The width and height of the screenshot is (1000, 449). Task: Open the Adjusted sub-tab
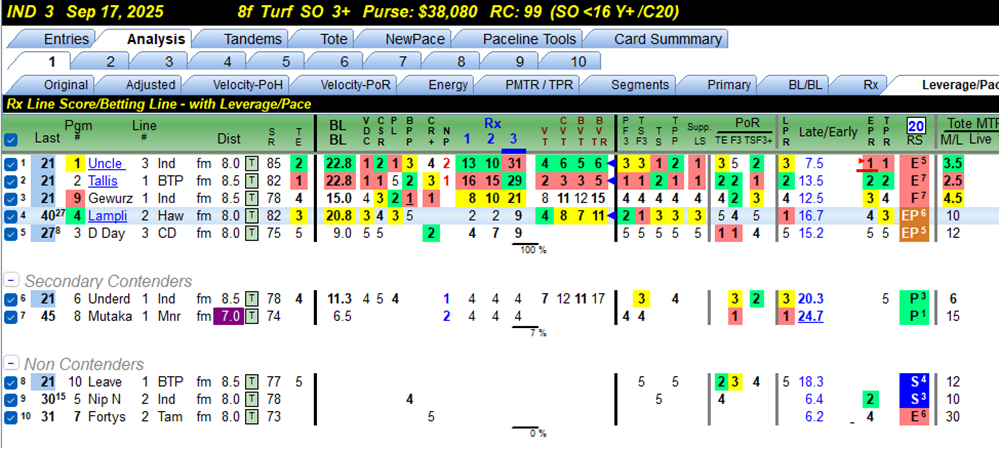click(150, 84)
